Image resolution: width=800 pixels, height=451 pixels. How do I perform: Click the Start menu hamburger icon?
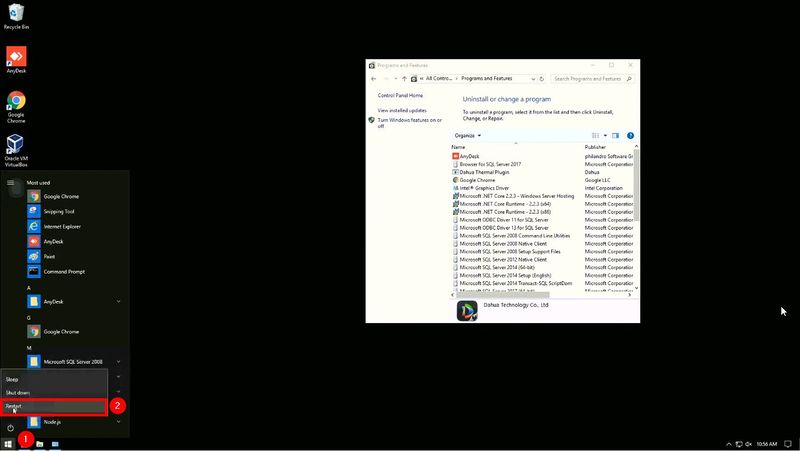(11, 183)
